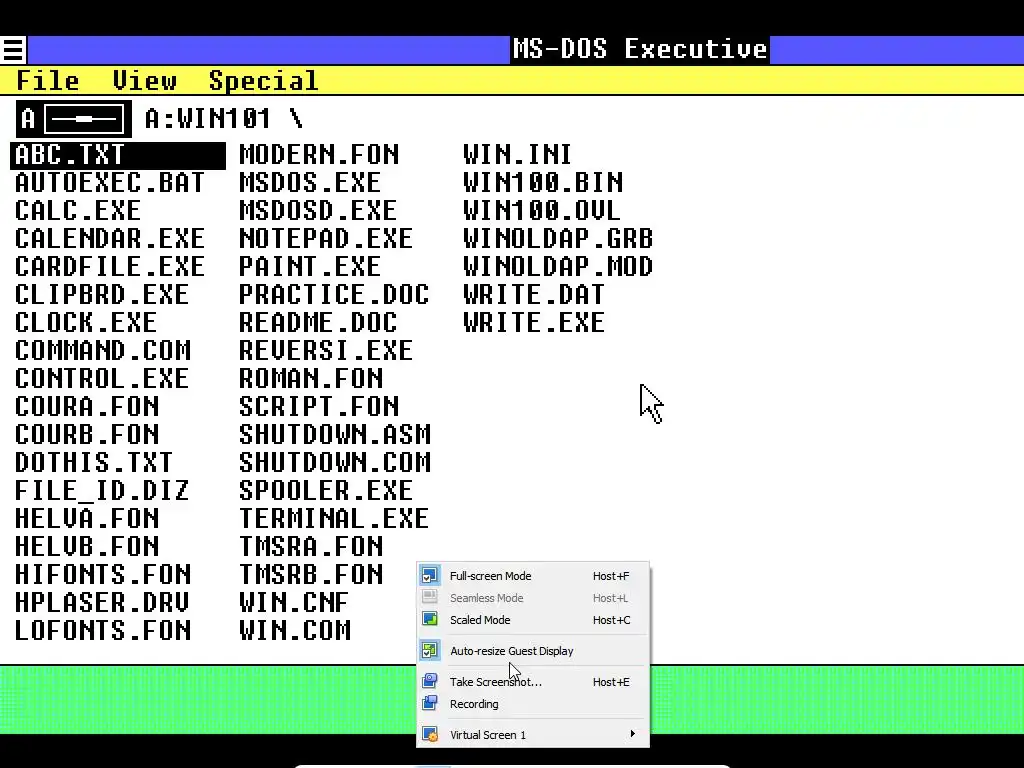Expand the Virtual Screen 1 submenu arrow
The height and width of the screenshot is (768, 1024).
pos(632,734)
